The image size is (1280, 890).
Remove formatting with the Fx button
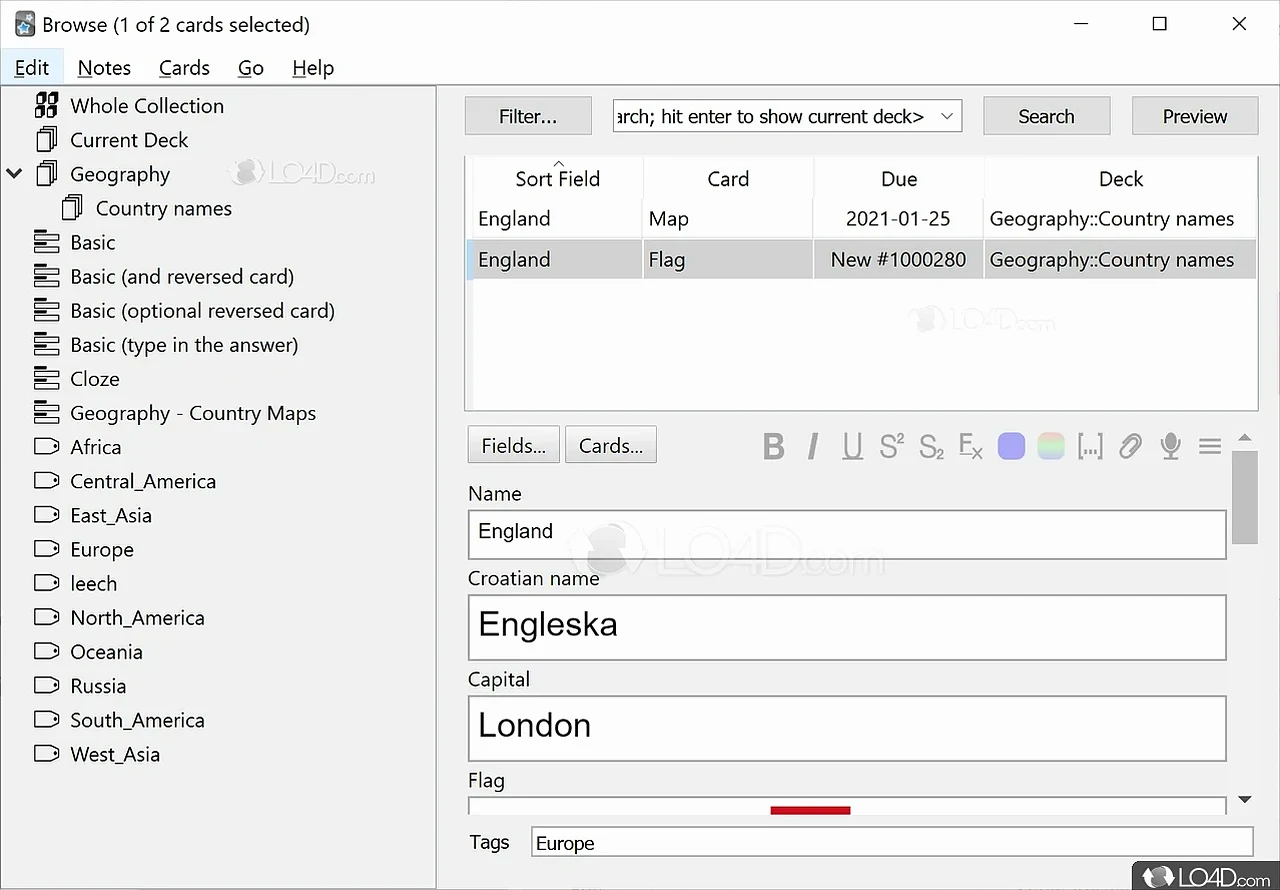971,446
